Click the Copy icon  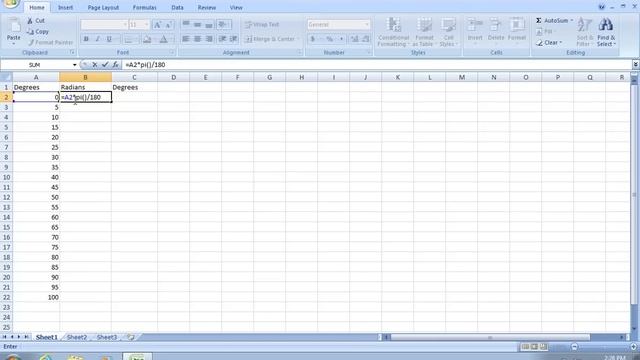30,31
